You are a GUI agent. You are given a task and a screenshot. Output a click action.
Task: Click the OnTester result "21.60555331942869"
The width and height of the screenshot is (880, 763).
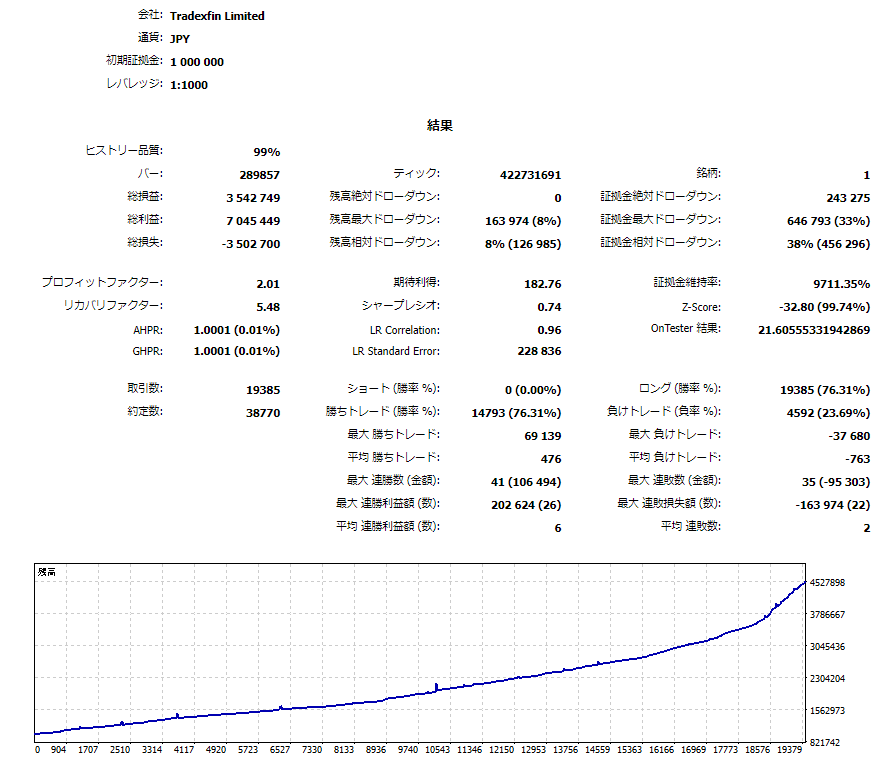[x=814, y=330]
